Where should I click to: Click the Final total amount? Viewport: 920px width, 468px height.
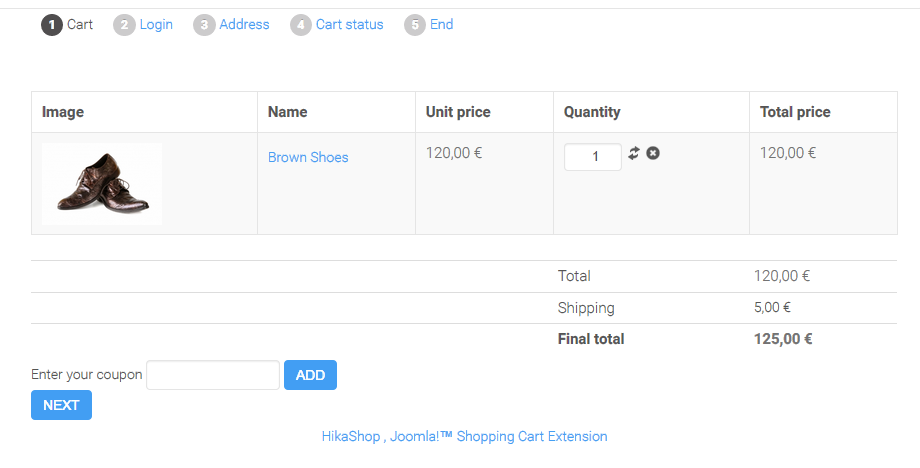(782, 339)
